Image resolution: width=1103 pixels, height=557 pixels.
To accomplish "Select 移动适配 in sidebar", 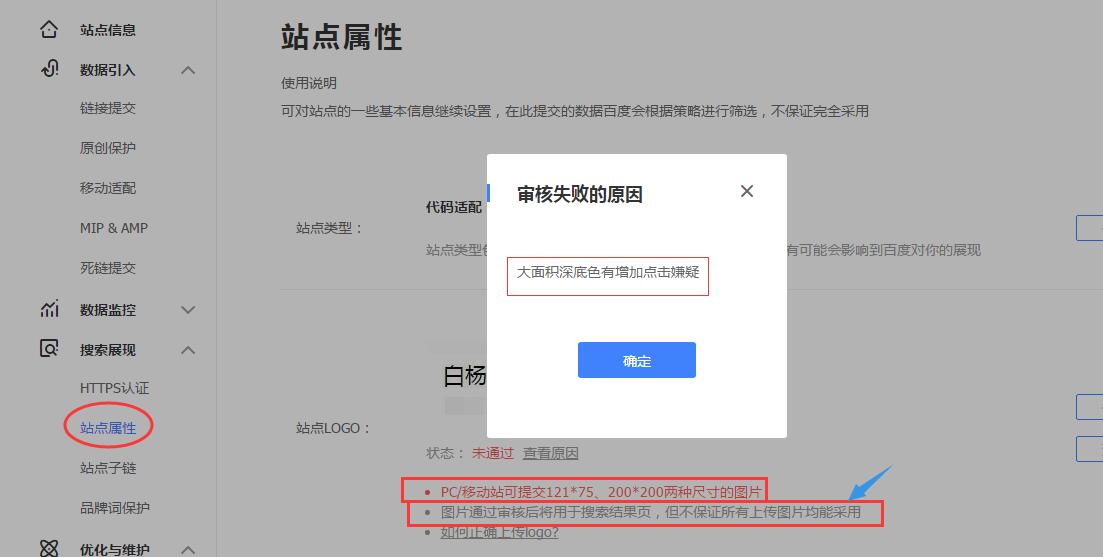I will coord(108,188).
